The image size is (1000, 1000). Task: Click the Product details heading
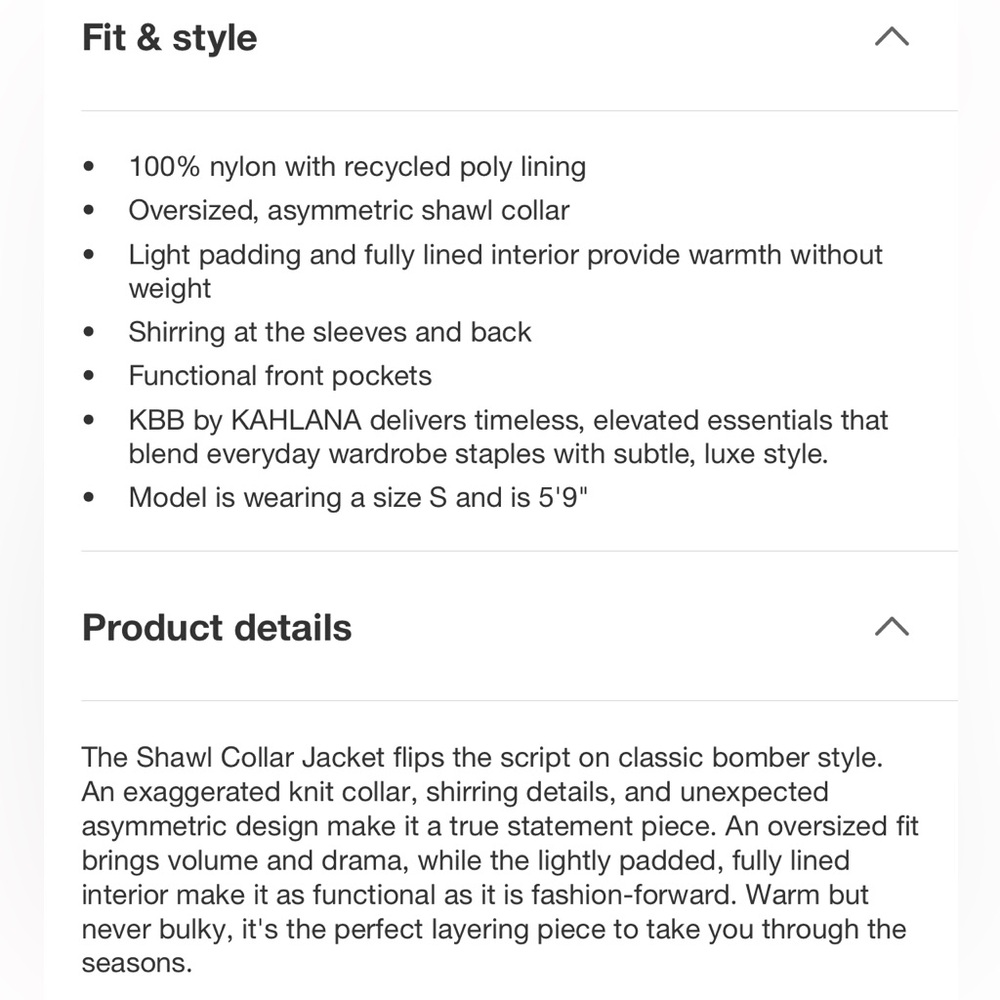coord(217,628)
